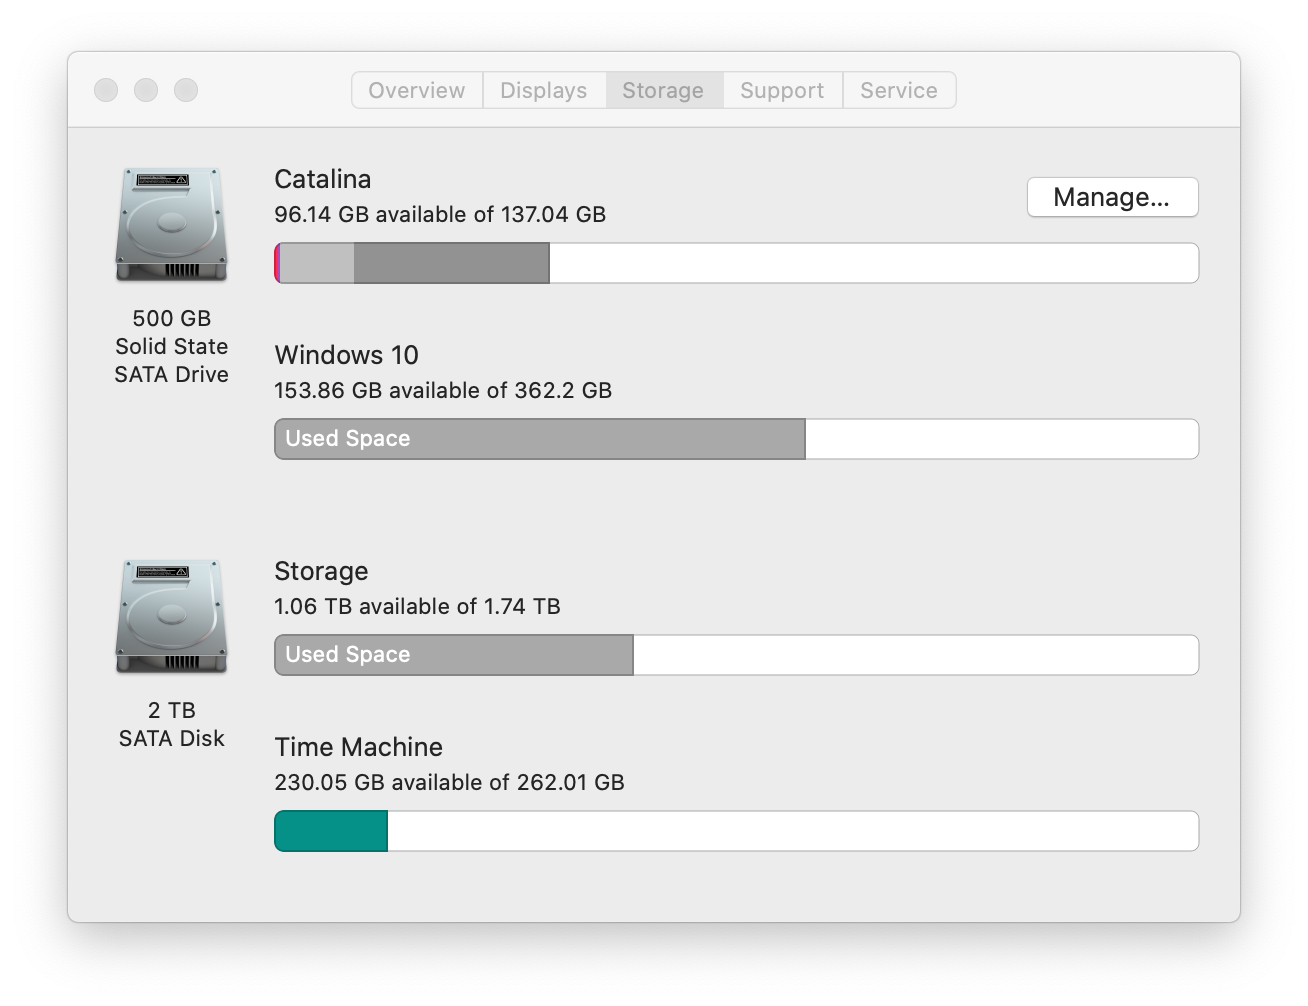Viewport: 1308px width, 1006px height.
Task: Click the Catalina storage usage bar
Action: click(x=736, y=263)
